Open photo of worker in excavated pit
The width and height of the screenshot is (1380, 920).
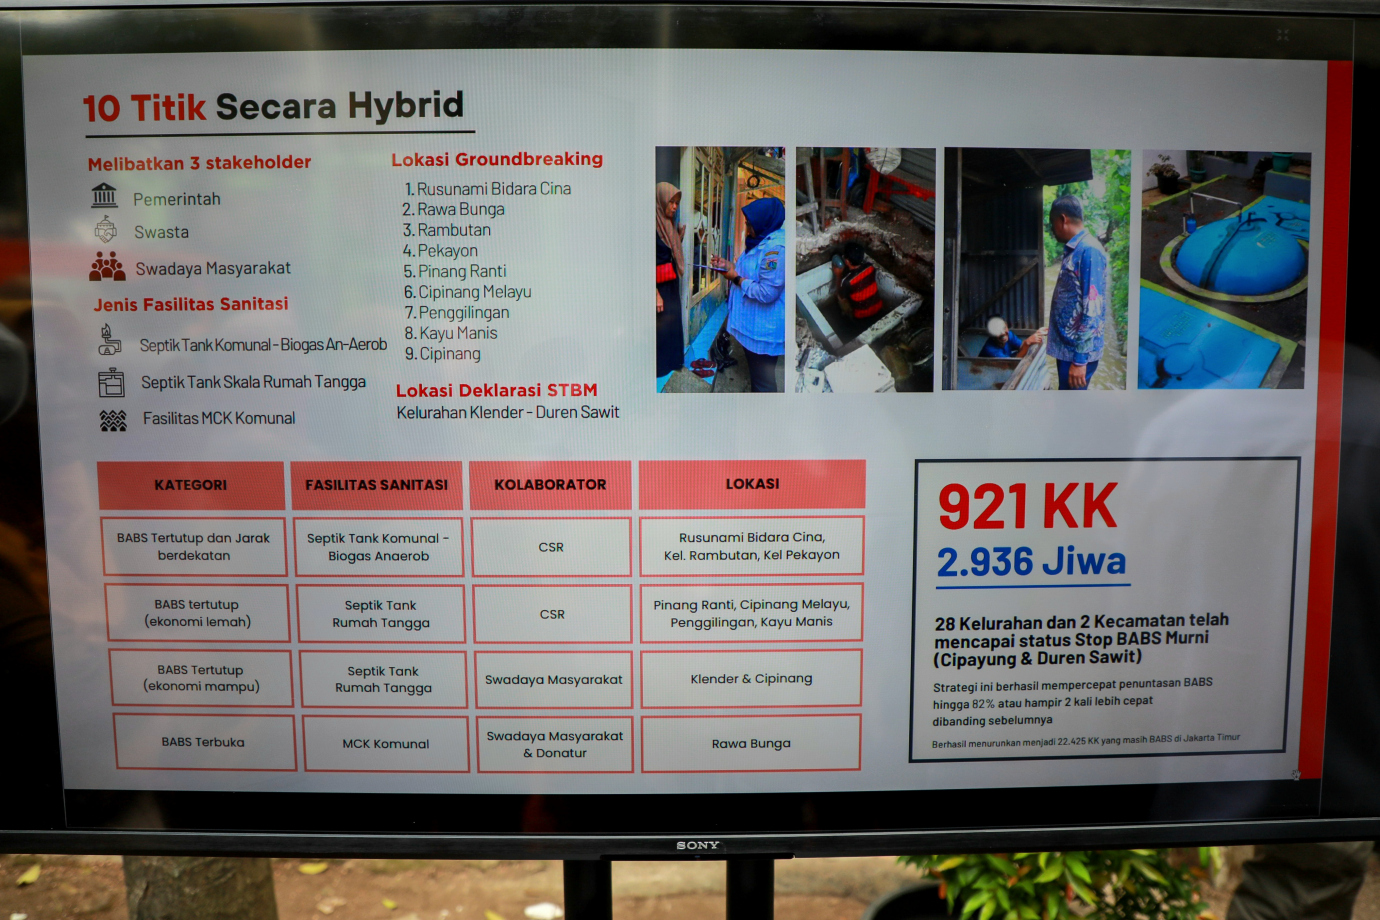[865, 270]
